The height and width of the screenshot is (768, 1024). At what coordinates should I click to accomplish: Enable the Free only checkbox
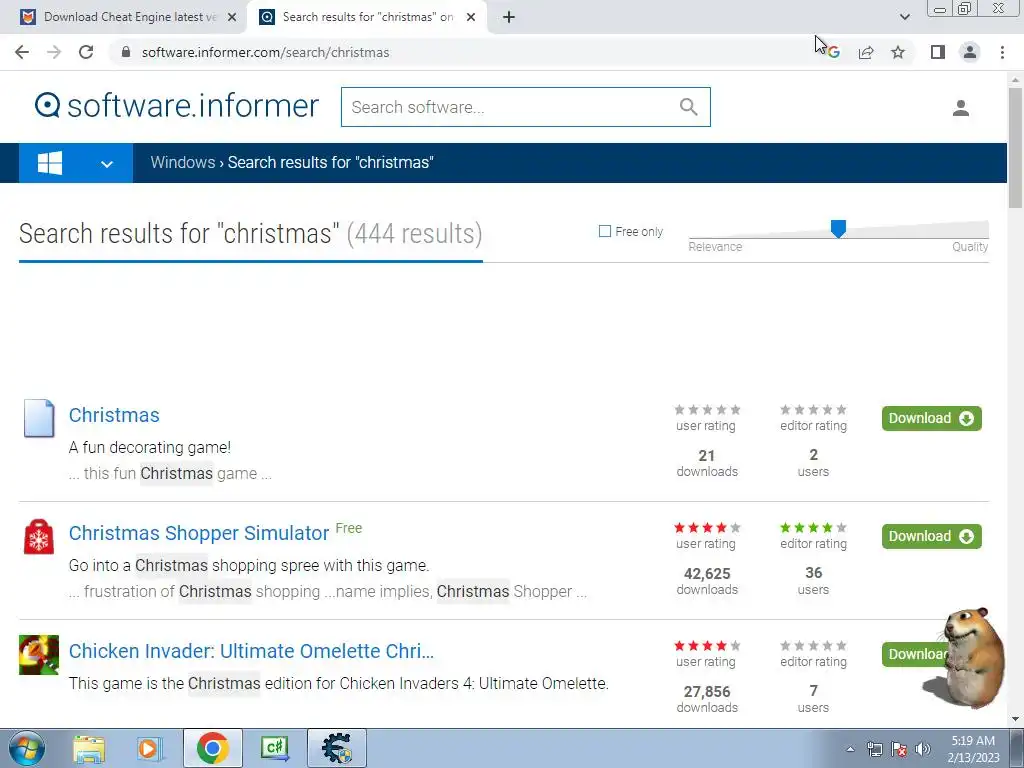(x=605, y=231)
